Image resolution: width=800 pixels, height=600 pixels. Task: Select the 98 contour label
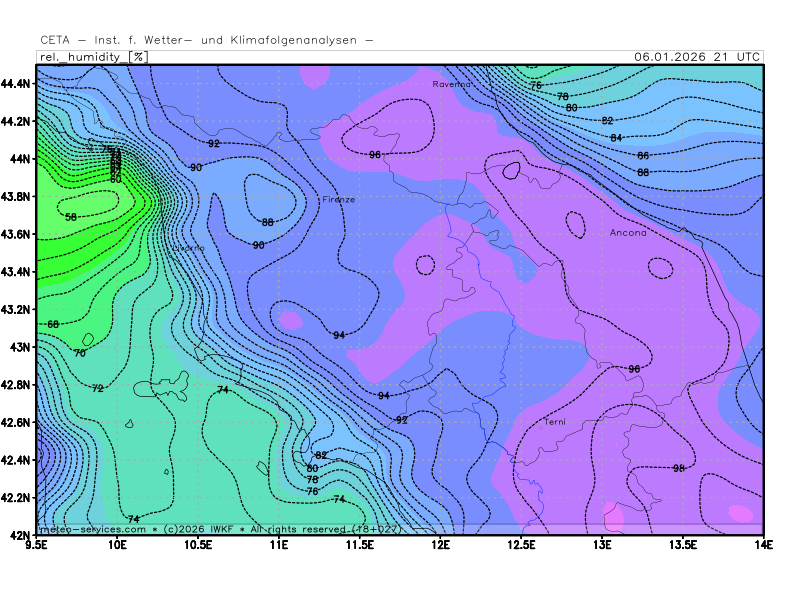click(678, 468)
